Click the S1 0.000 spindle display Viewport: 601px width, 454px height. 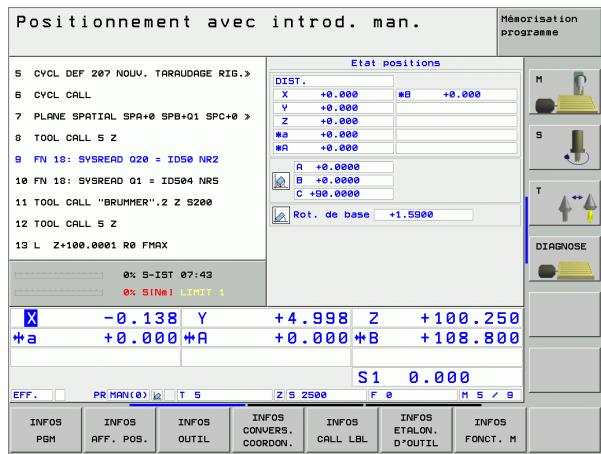click(x=437, y=377)
